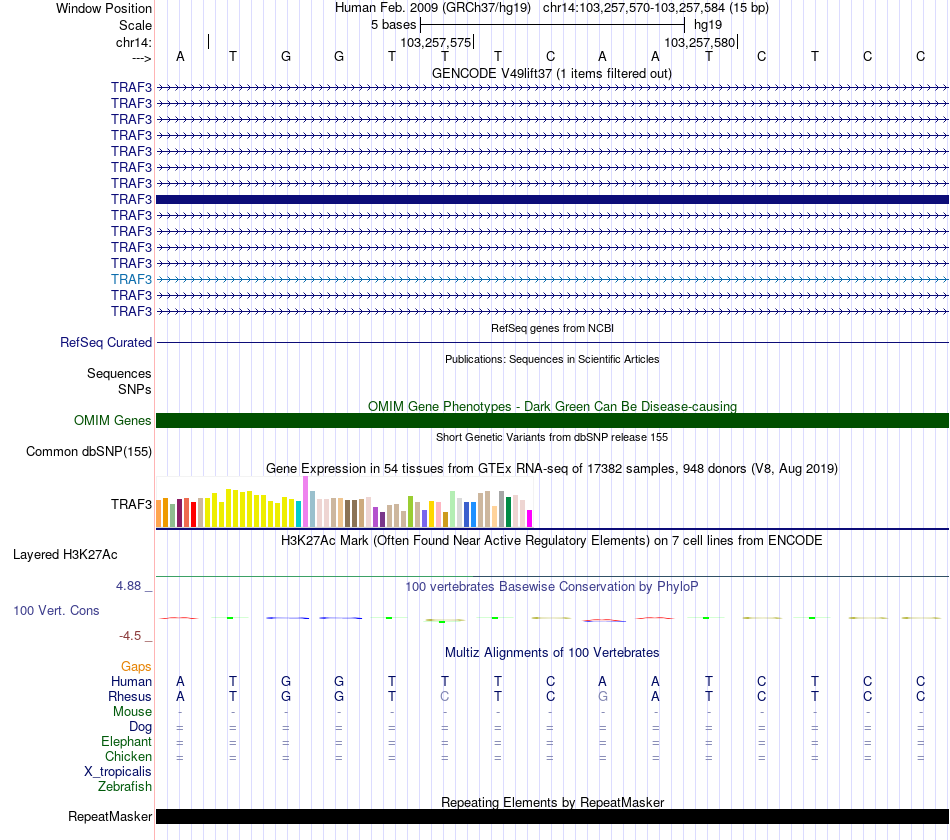The width and height of the screenshot is (950, 840).
Task: Click the Common dbSNP(155) label
Action: coord(89,452)
